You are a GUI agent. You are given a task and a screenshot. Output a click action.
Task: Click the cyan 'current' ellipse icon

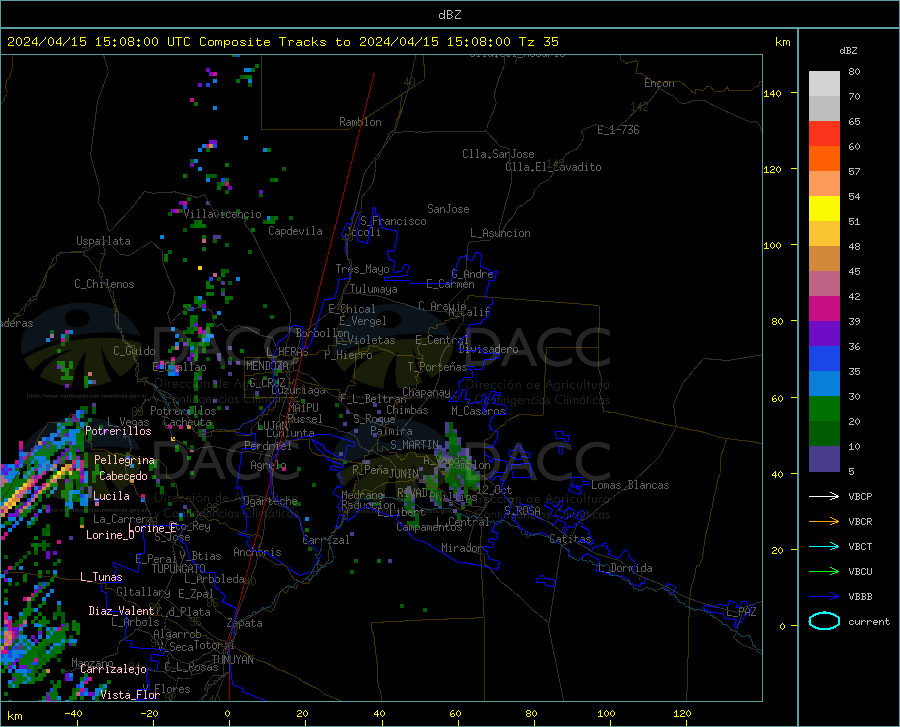(824, 621)
